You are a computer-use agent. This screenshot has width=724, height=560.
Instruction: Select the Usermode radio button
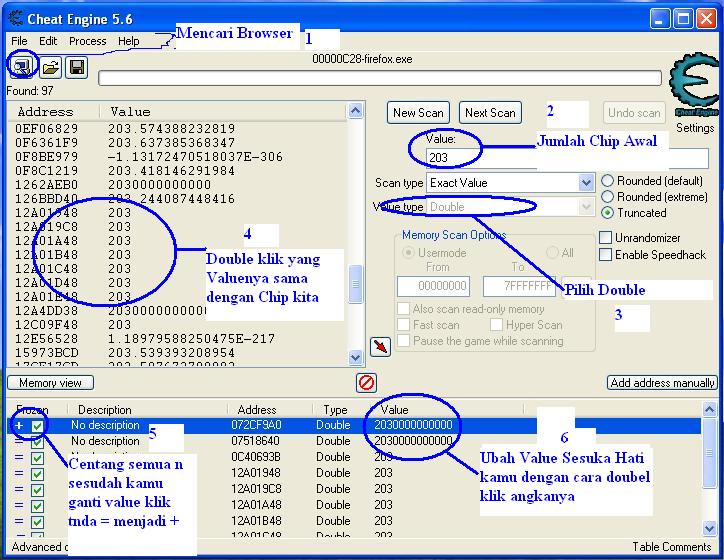click(408, 253)
